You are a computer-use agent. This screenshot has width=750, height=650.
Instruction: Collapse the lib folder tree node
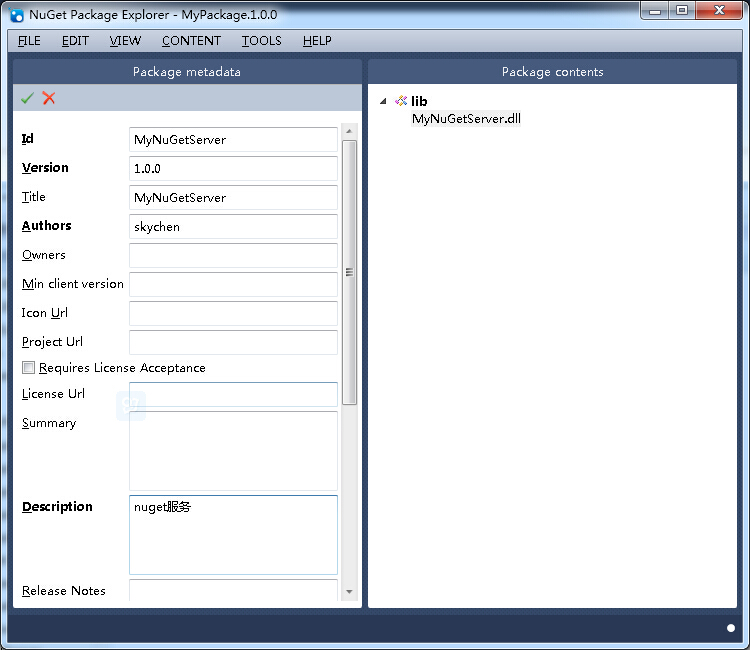[383, 101]
